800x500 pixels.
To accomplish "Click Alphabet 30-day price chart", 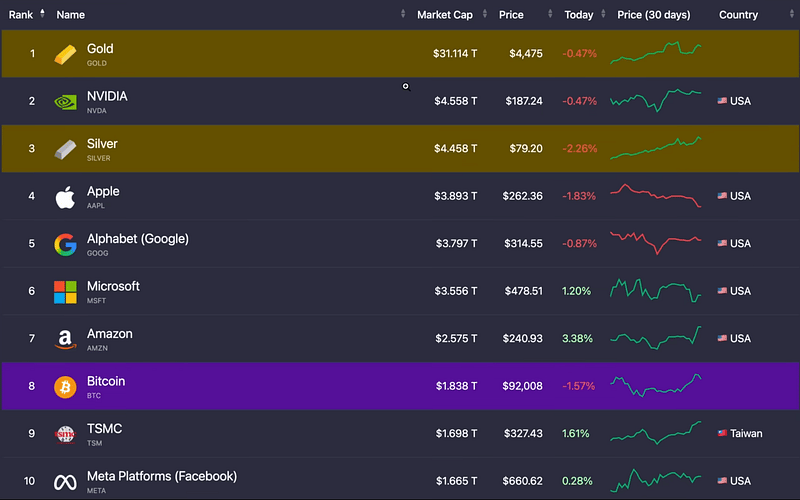I will point(656,243).
